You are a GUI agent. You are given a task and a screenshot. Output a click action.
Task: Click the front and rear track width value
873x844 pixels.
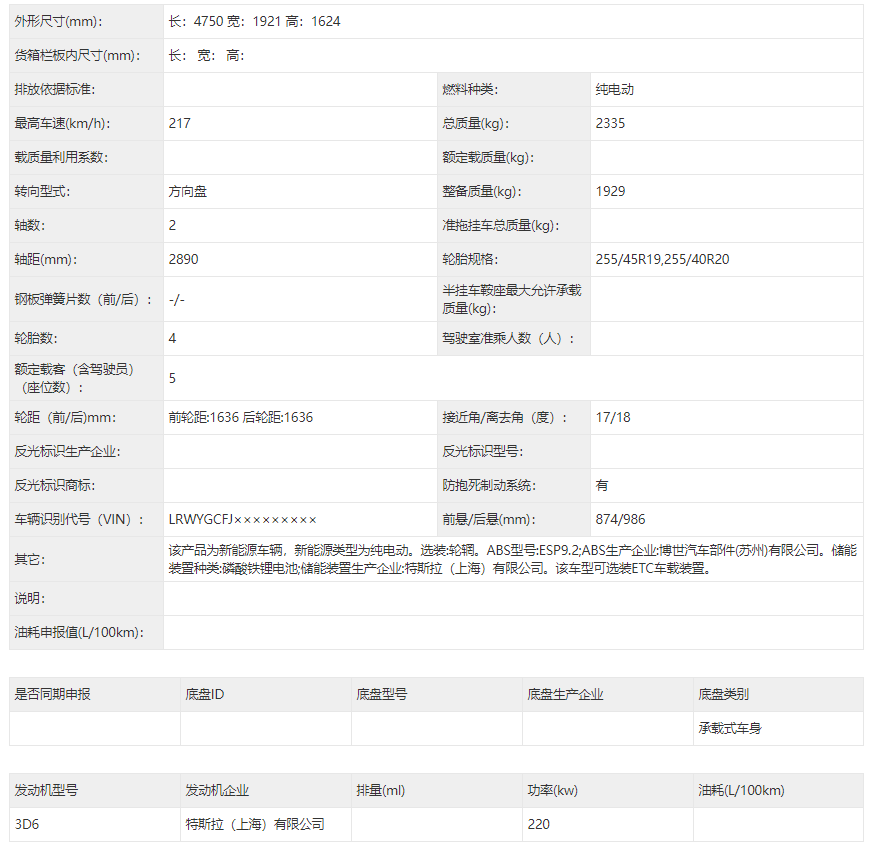[x=241, y=417]
